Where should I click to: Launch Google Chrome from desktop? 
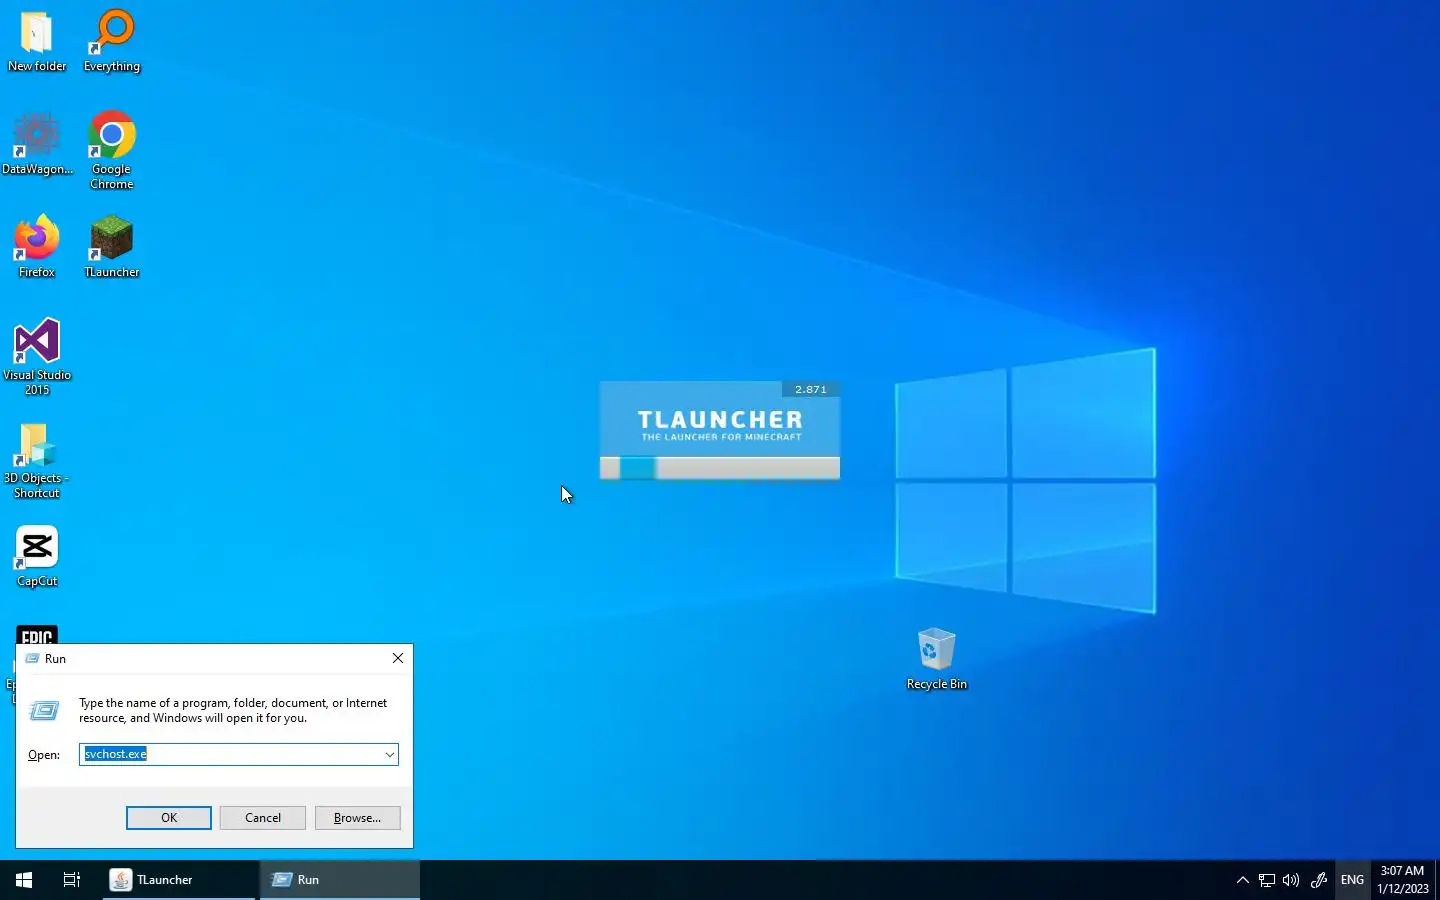pyautogui.click(x=112, y=150)
